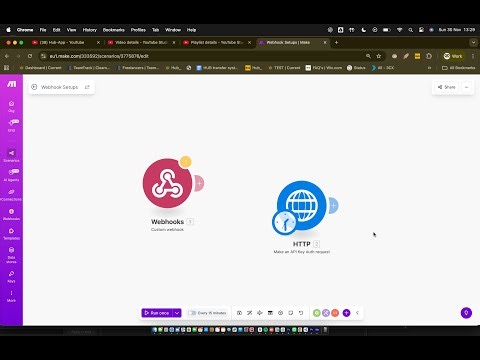
Task: Open Connections in the sidebar
Action: coord(11,195)
